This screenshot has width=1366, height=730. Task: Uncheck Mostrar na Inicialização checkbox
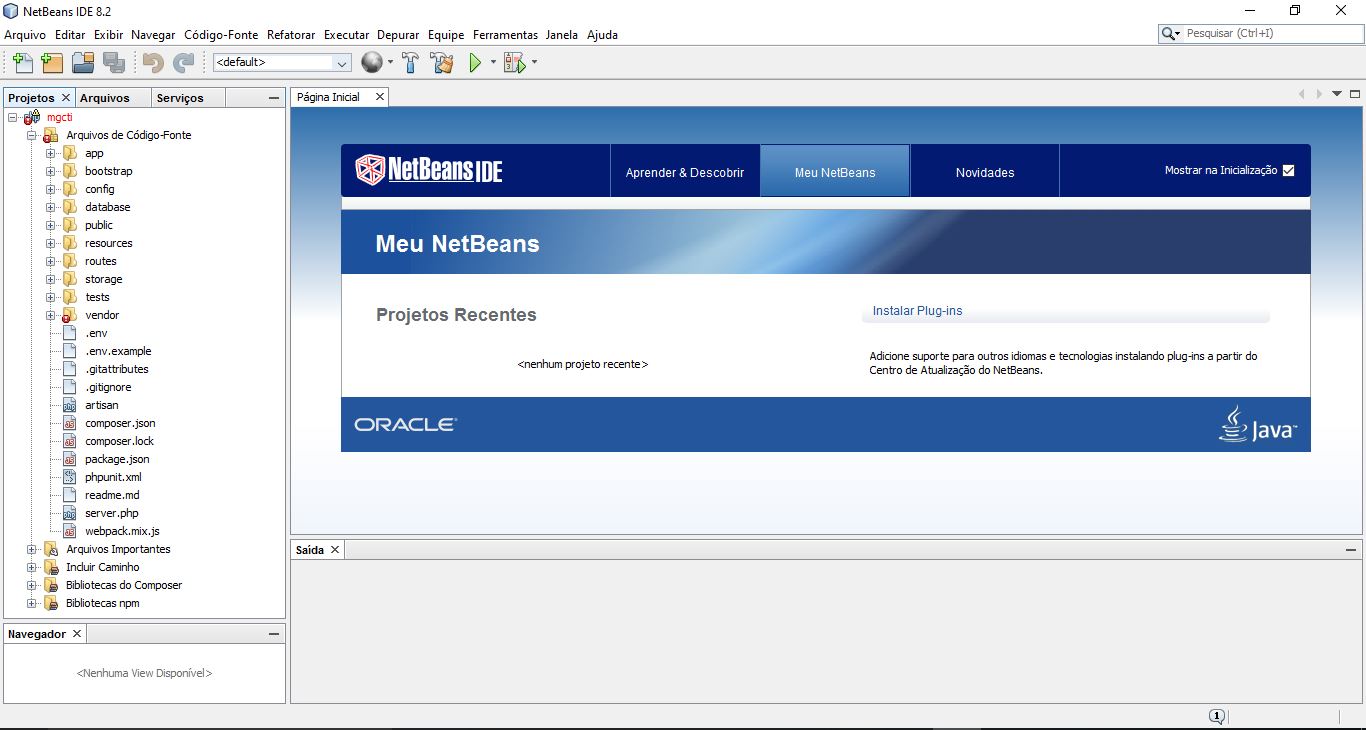point(1288,170)
